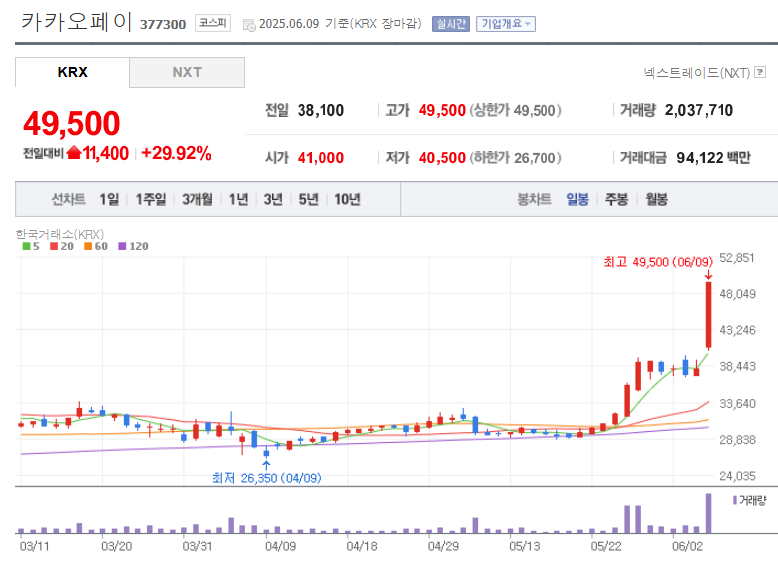Click the 카카오페이 stock title
The image size is (778, 571).
pyautogui.click(x=76, y=22)
